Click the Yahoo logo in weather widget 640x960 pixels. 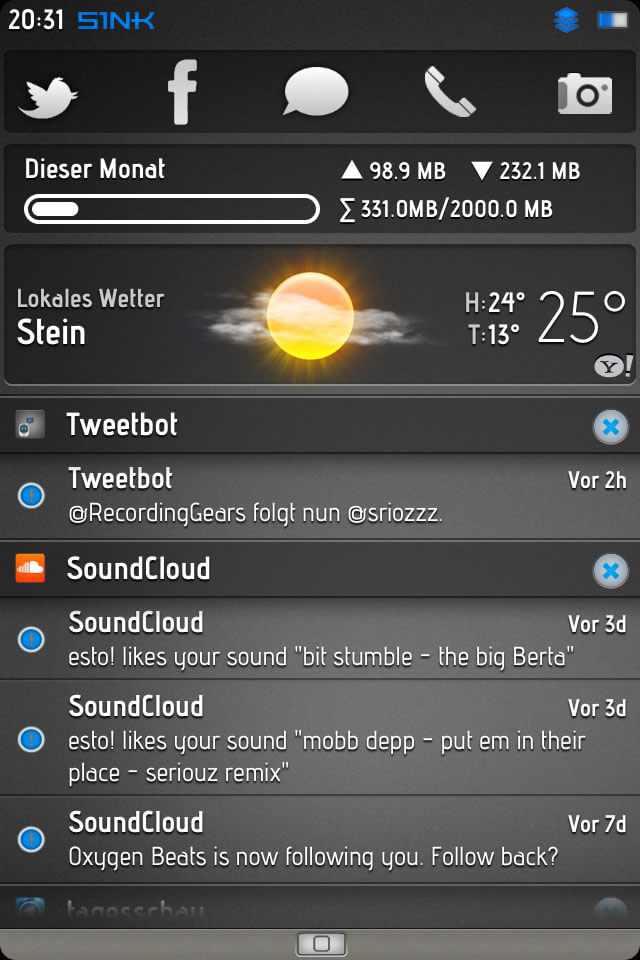coord(613,366)
